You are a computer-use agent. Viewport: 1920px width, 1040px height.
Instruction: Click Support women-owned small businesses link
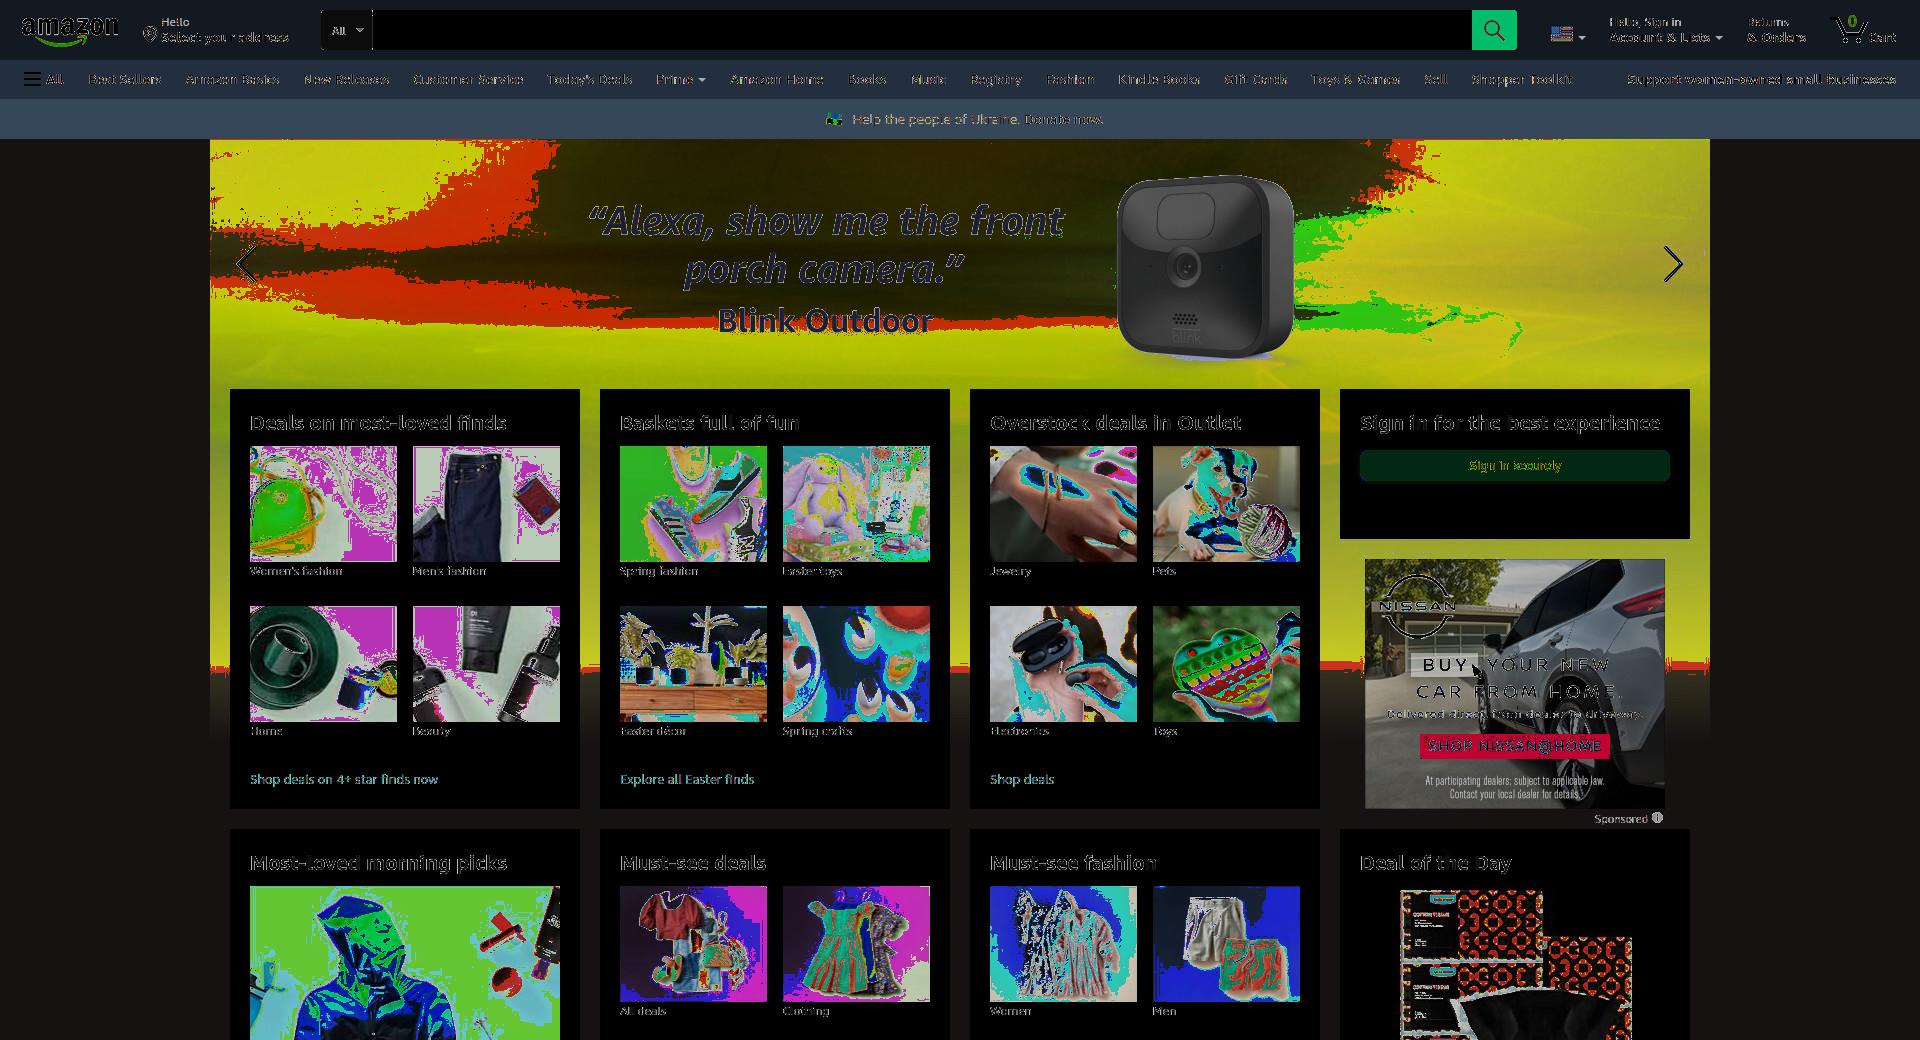(1761, 79)
